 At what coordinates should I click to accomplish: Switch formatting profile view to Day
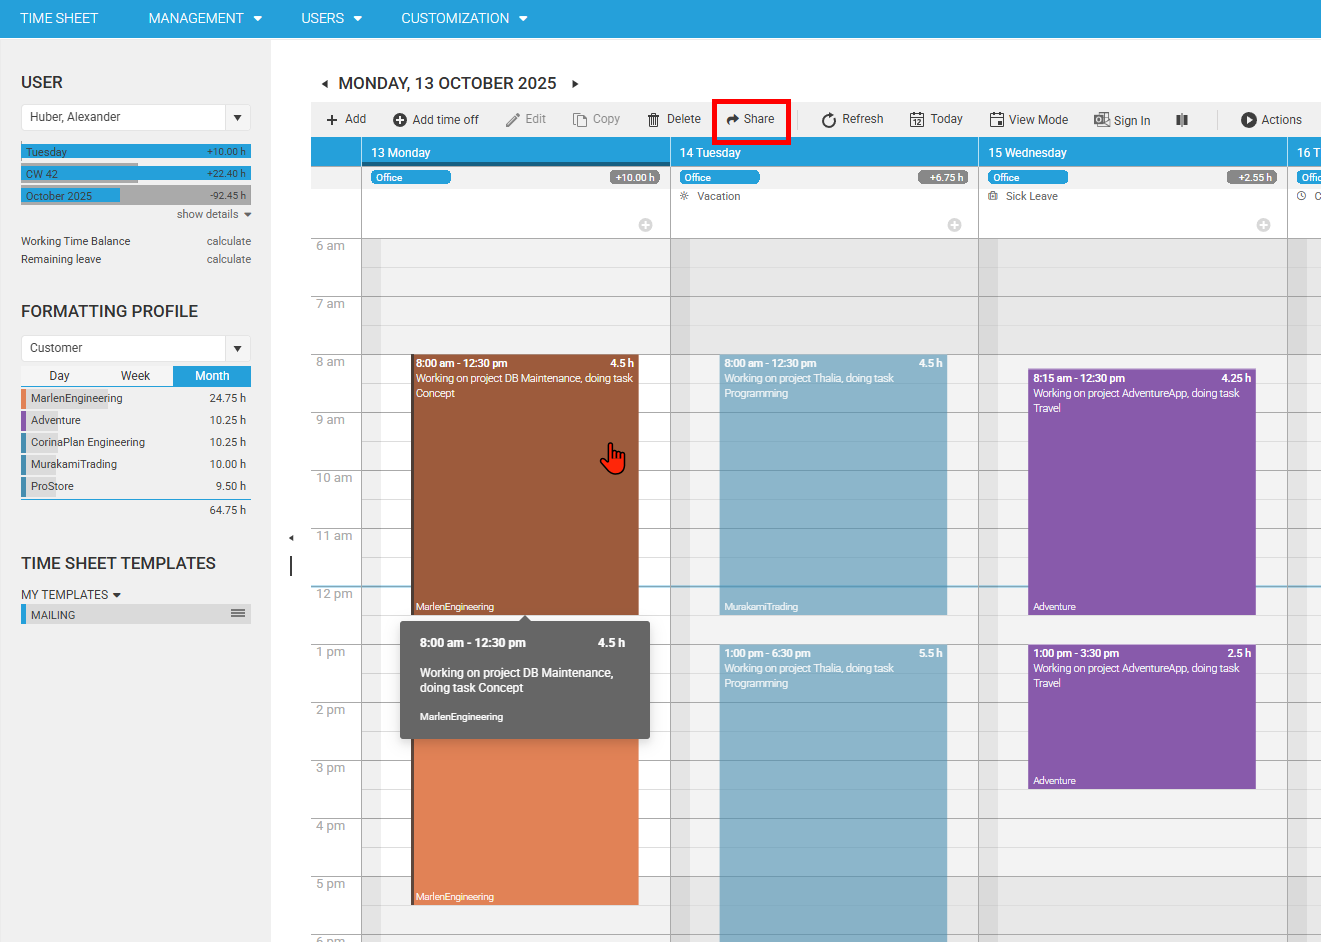(59, 376)
